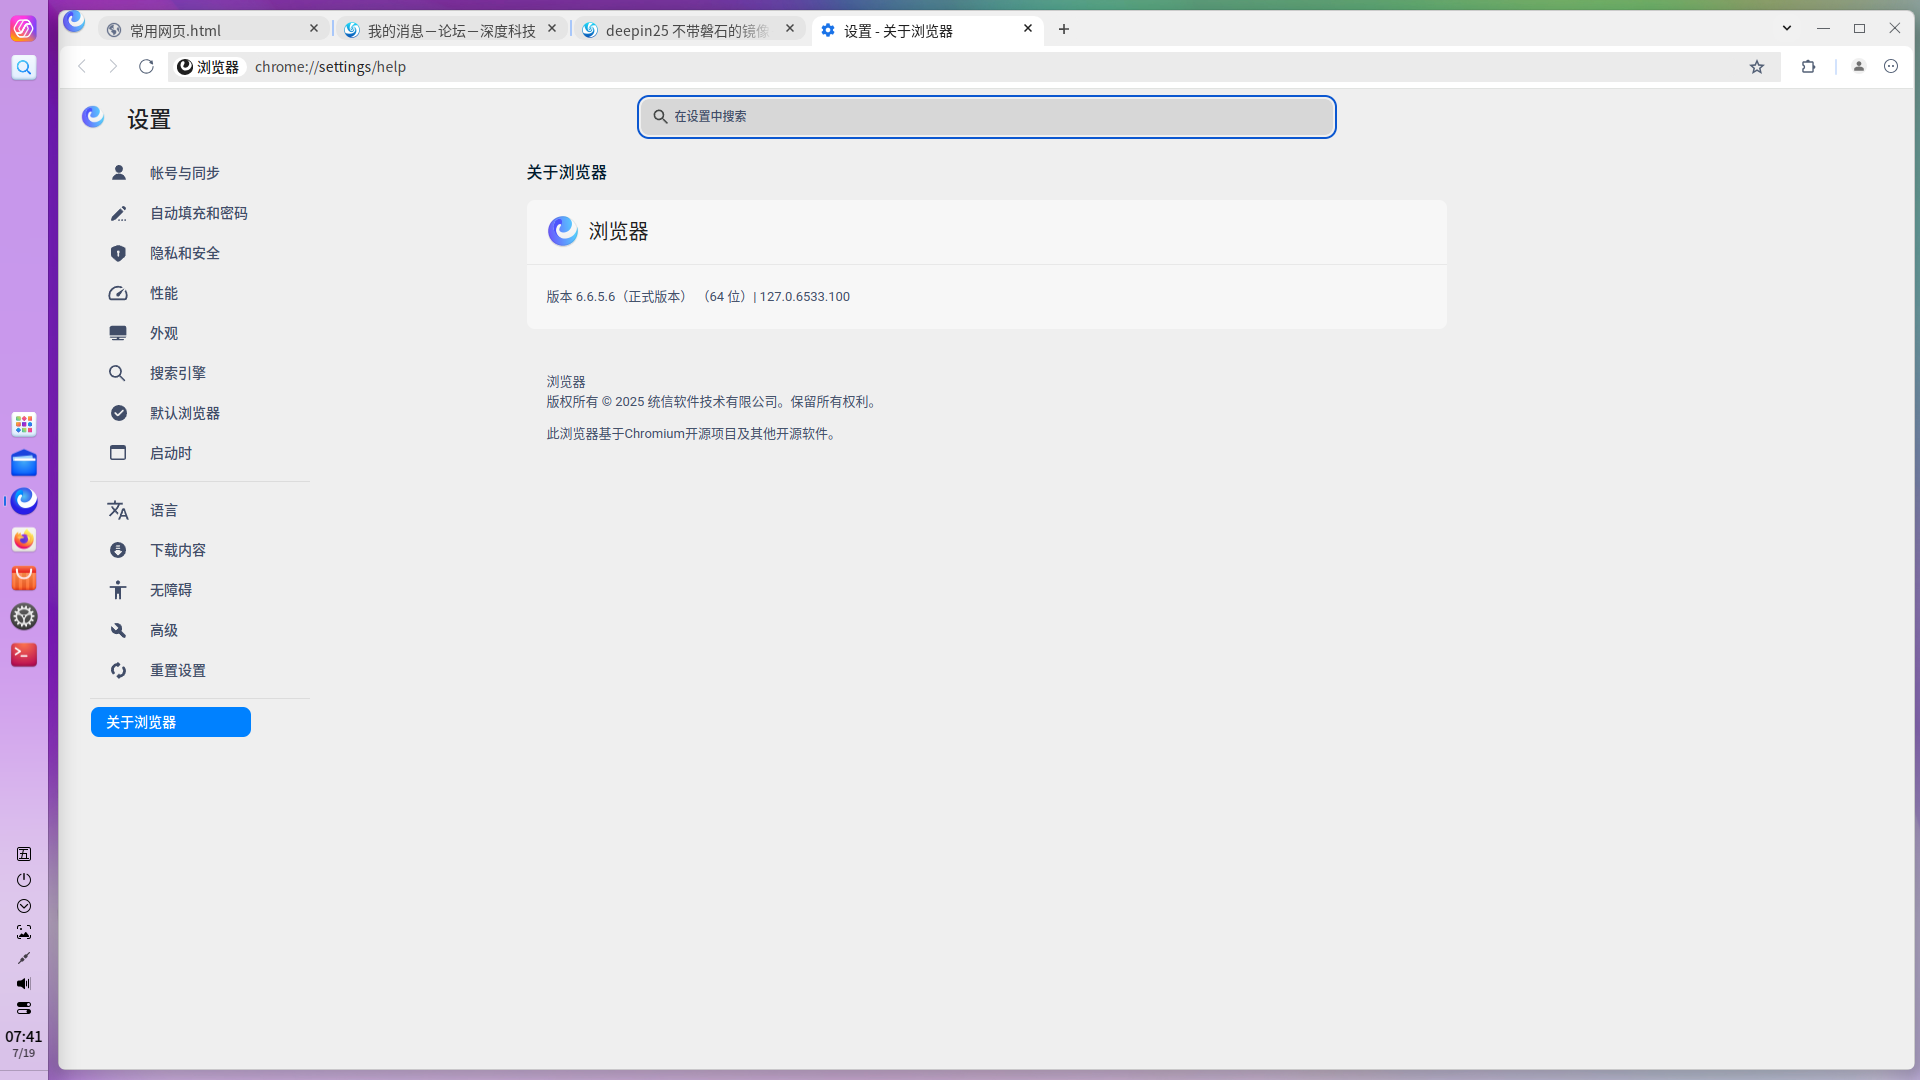Switch to the 常用网页.html tab

point(212,30)
